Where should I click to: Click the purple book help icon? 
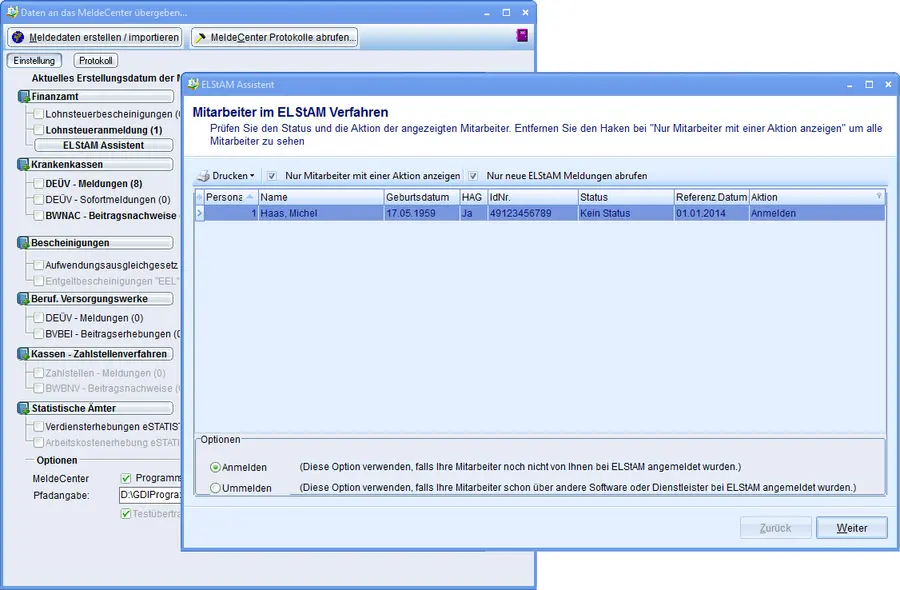click(521, 37)
